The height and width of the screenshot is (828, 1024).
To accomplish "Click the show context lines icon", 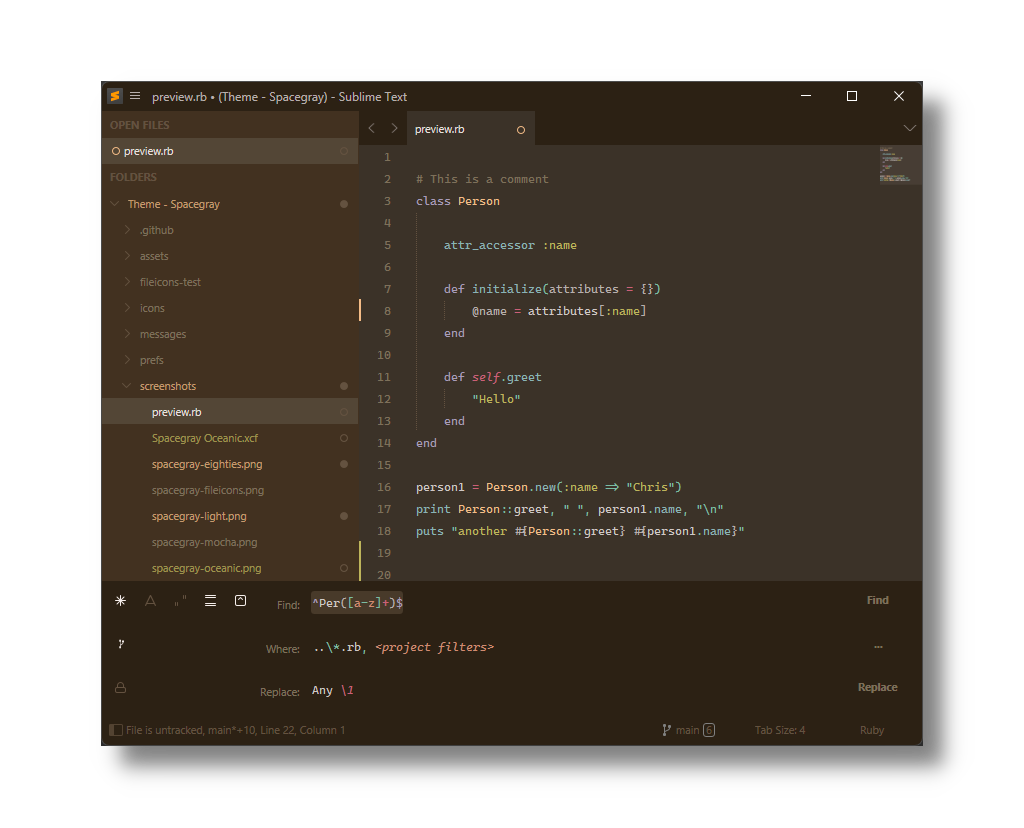I will pyautogui.click(x=211, y=601).
